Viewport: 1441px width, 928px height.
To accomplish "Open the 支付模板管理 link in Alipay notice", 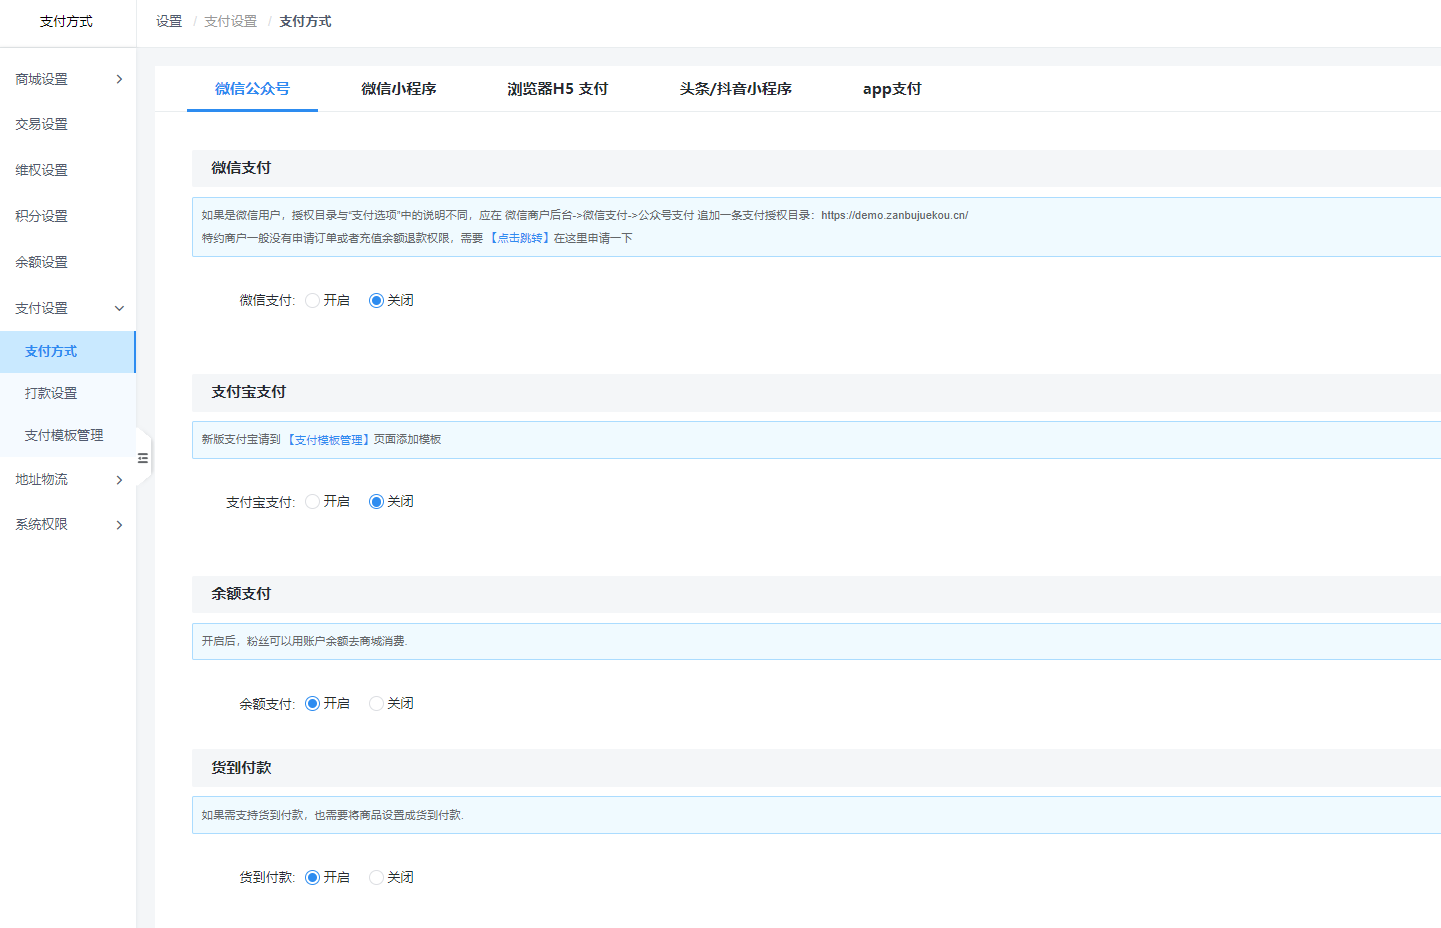I will coord(329,440).
